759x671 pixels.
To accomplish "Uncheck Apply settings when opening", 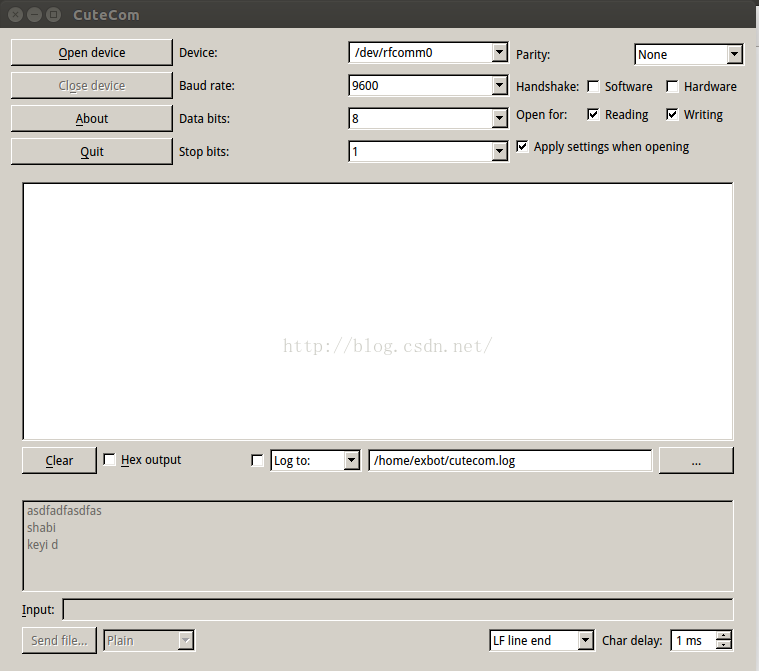I will [x=522, y=146].
